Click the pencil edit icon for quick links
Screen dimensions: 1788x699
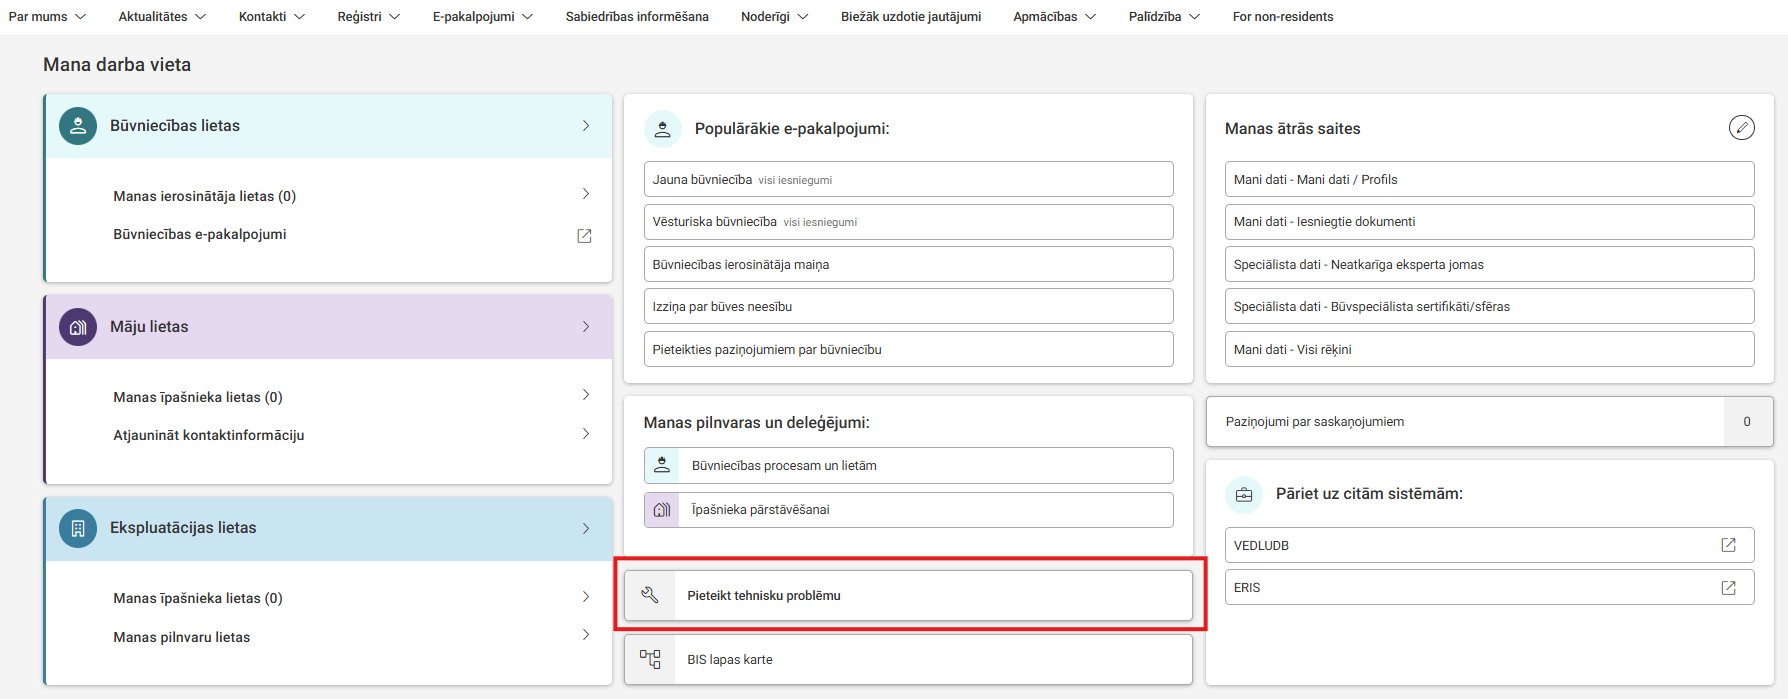point(1741,127)
